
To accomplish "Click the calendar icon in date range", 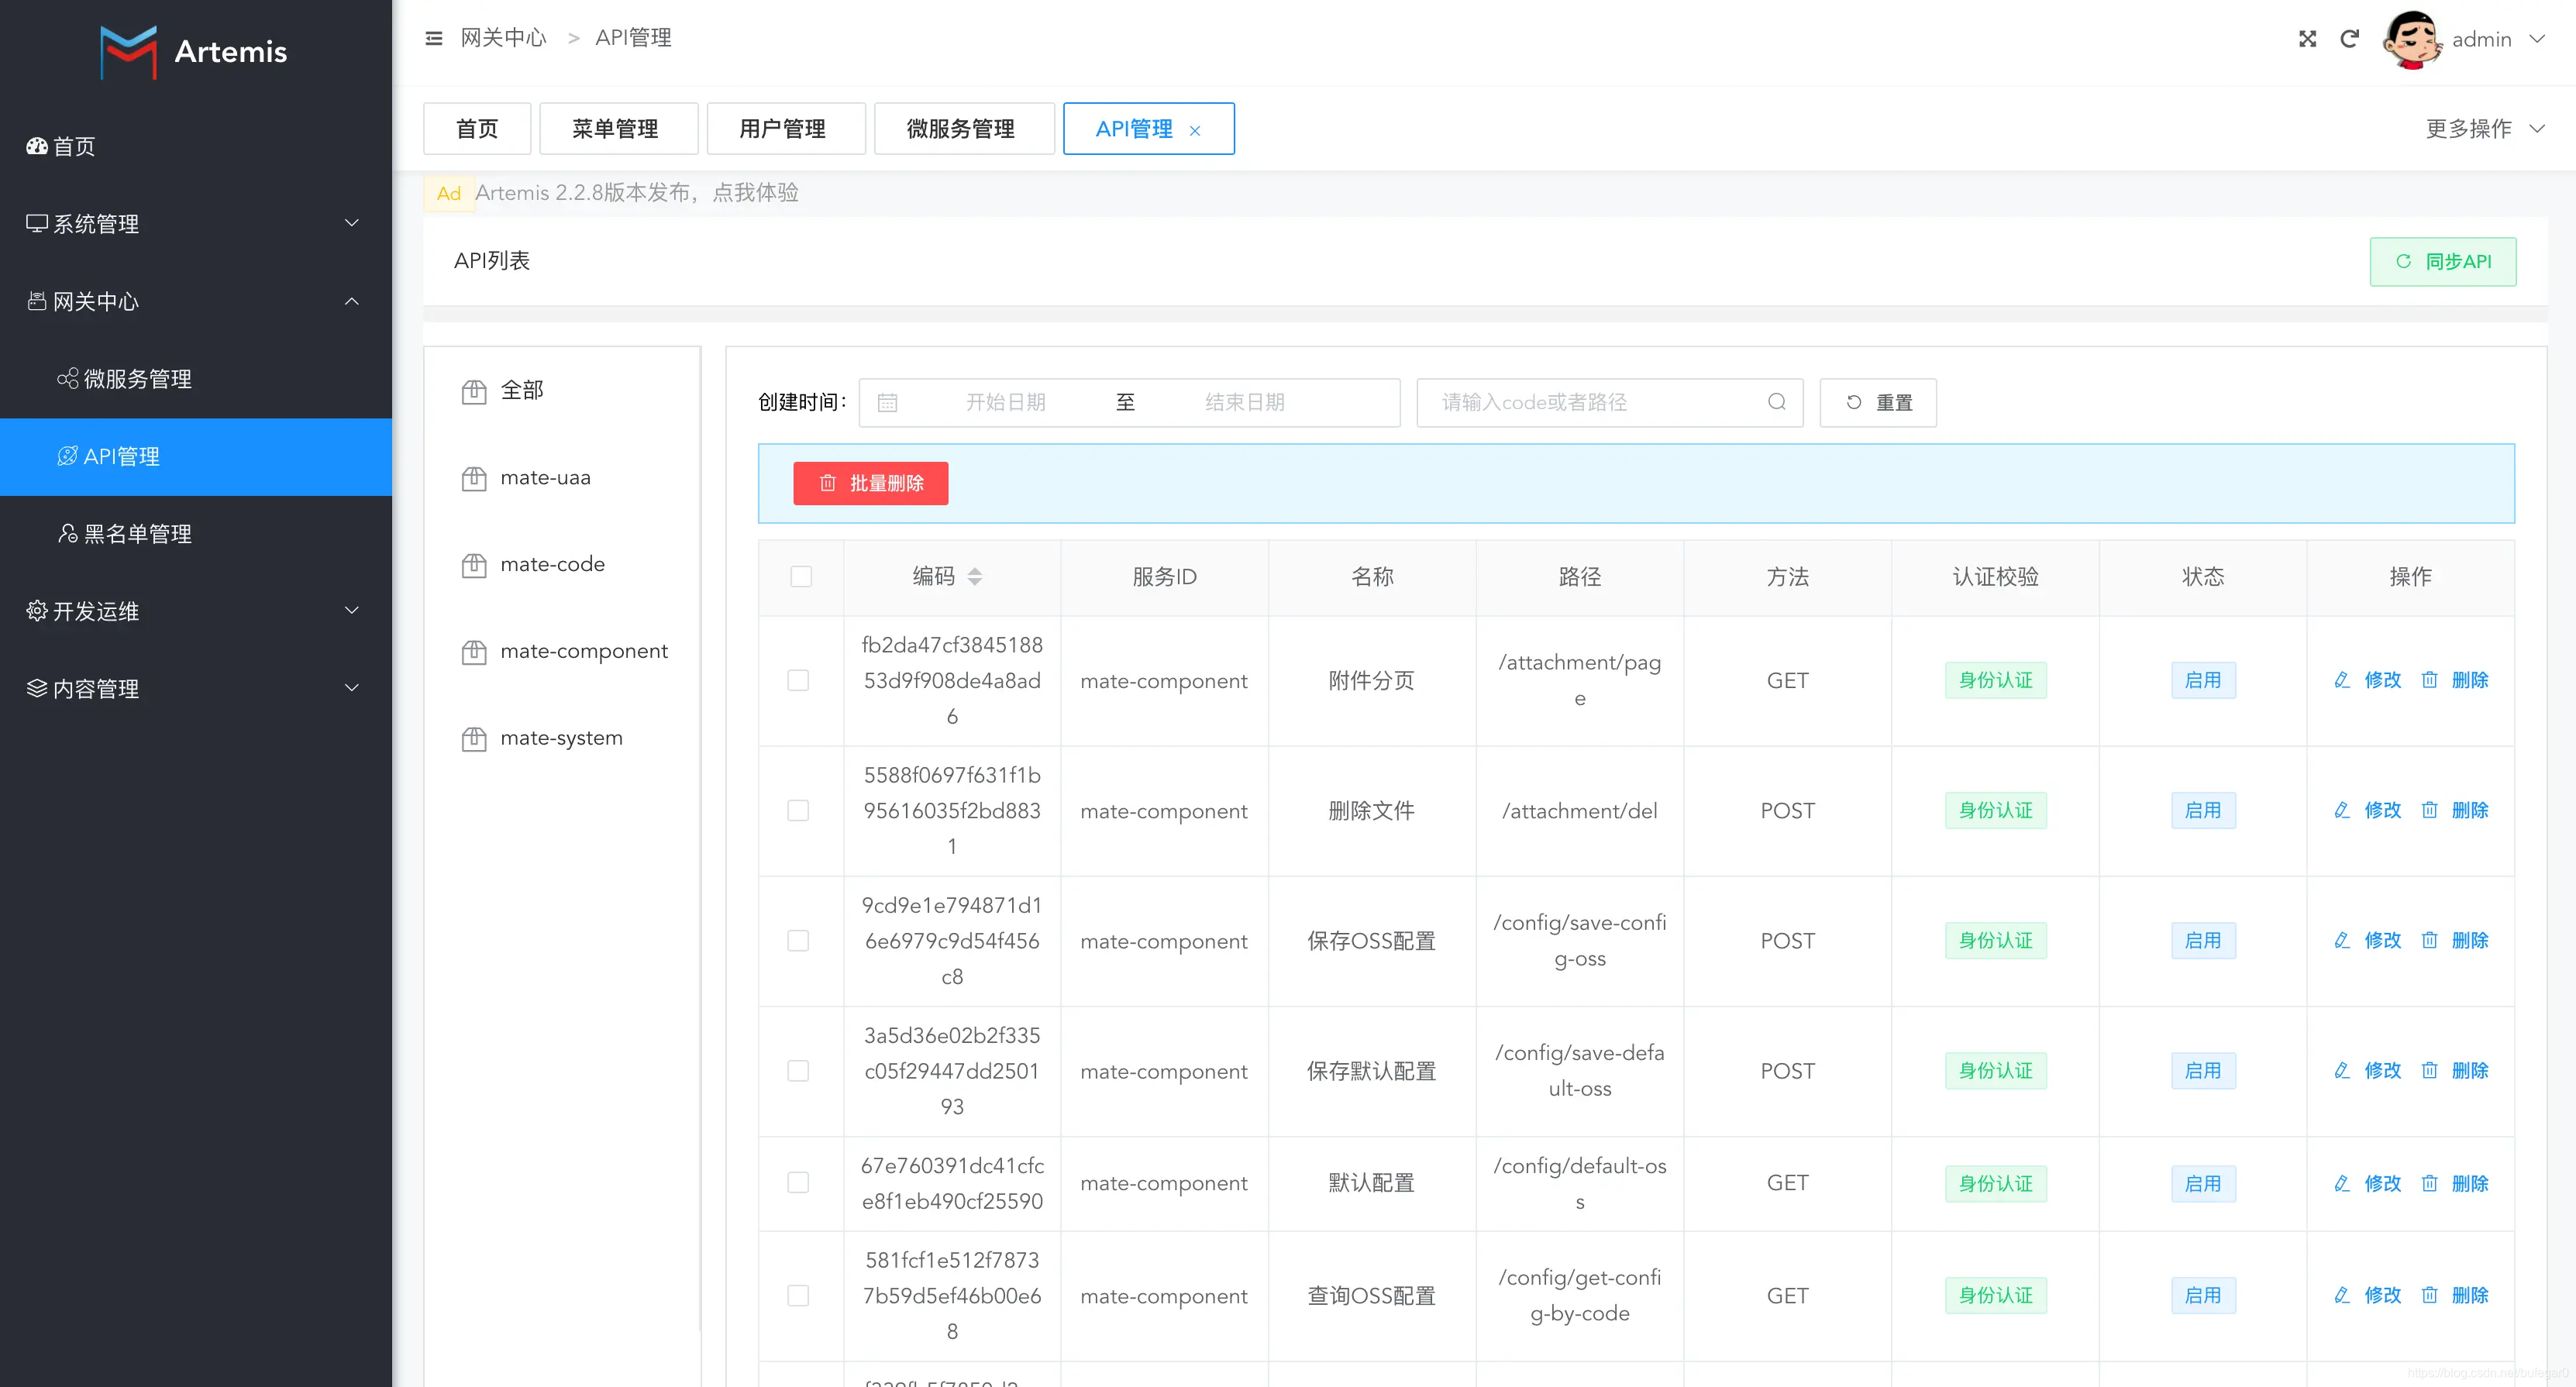I will [x=887, y=403].
